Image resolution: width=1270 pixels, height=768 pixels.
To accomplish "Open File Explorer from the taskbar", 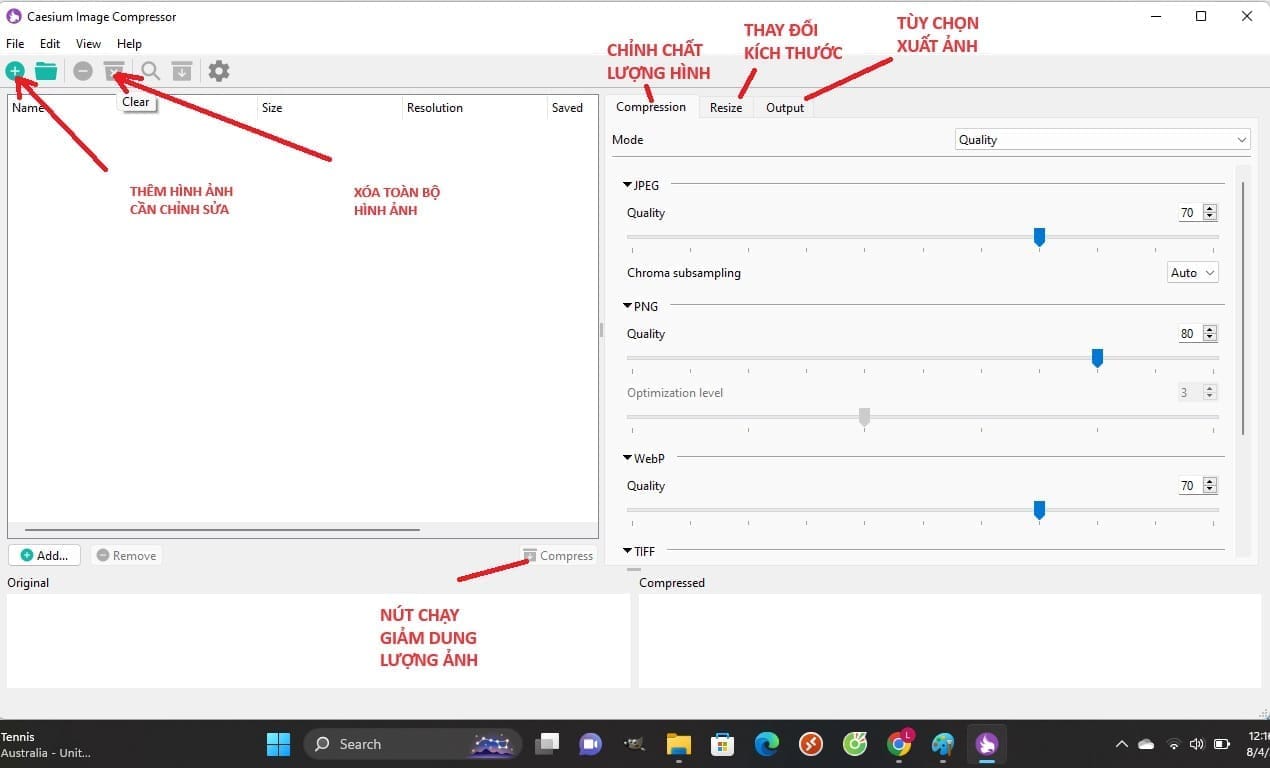I will [679, 744].
